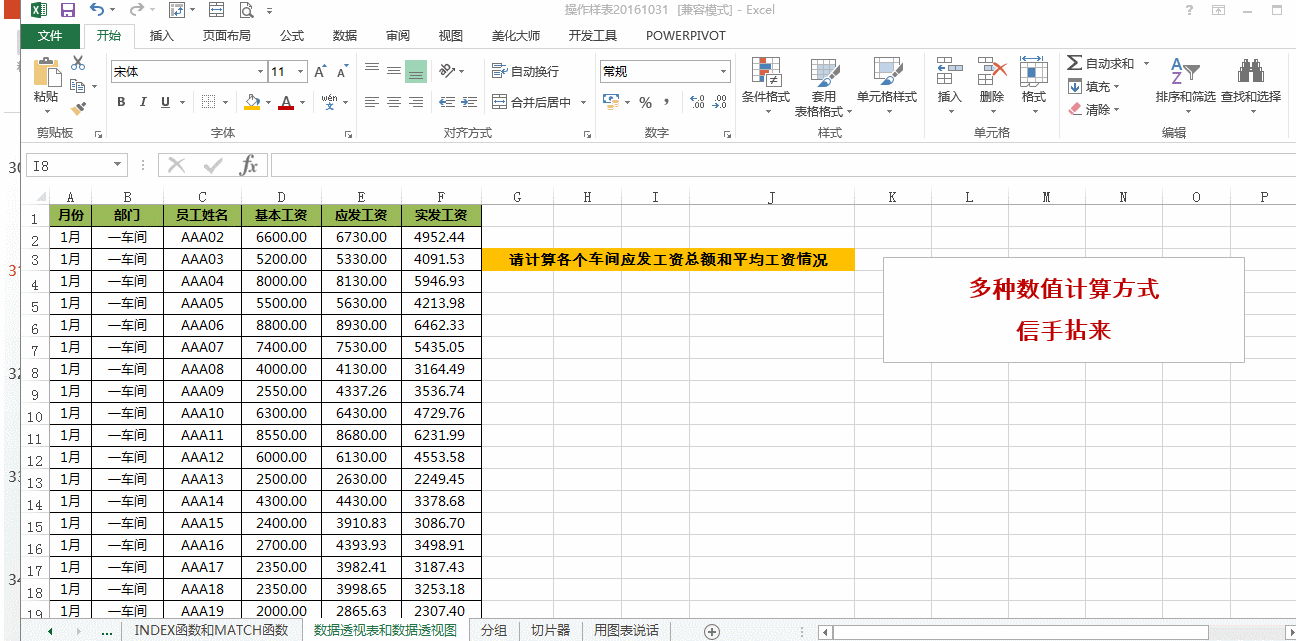Click decrease indent icon
The width and height of the screenshot is (1296, 641).
pyautogui.click(x=447, y=102)
